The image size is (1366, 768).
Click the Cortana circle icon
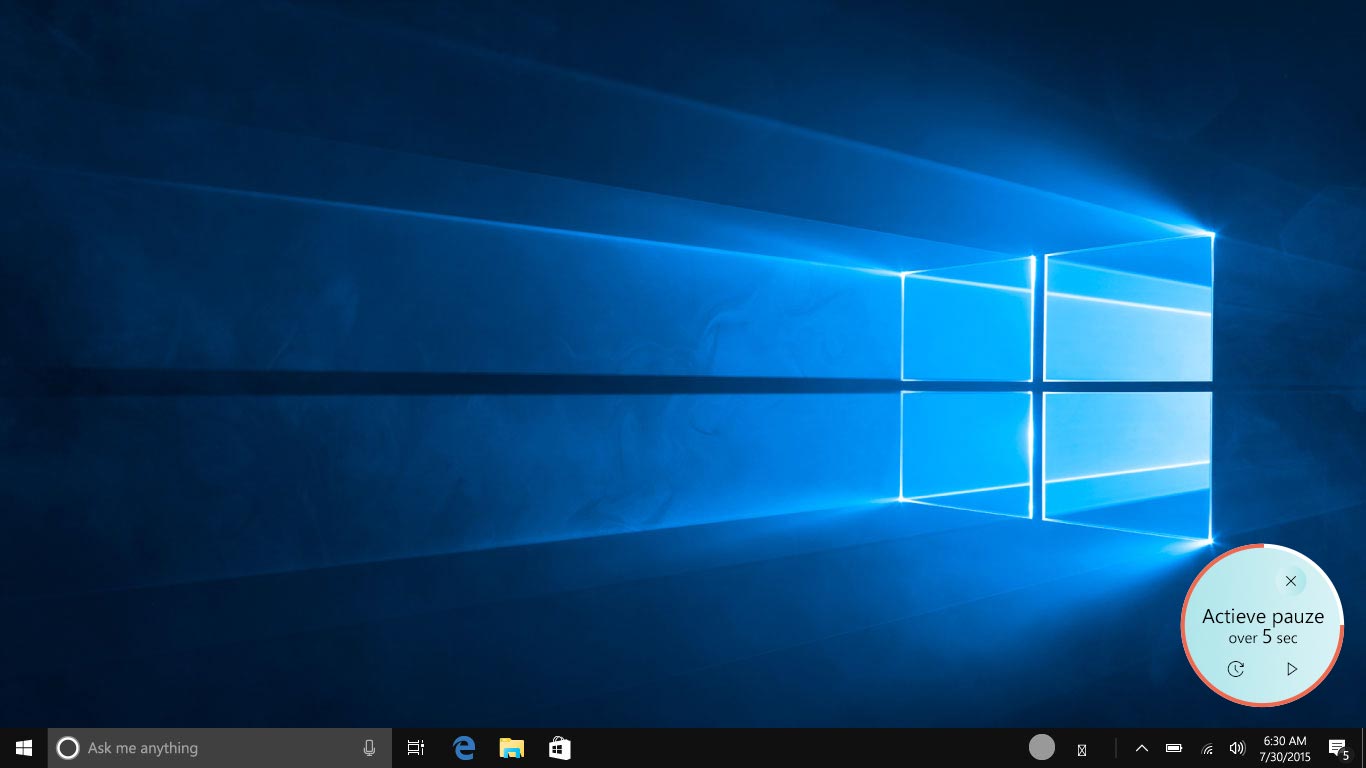coord(67,748)
